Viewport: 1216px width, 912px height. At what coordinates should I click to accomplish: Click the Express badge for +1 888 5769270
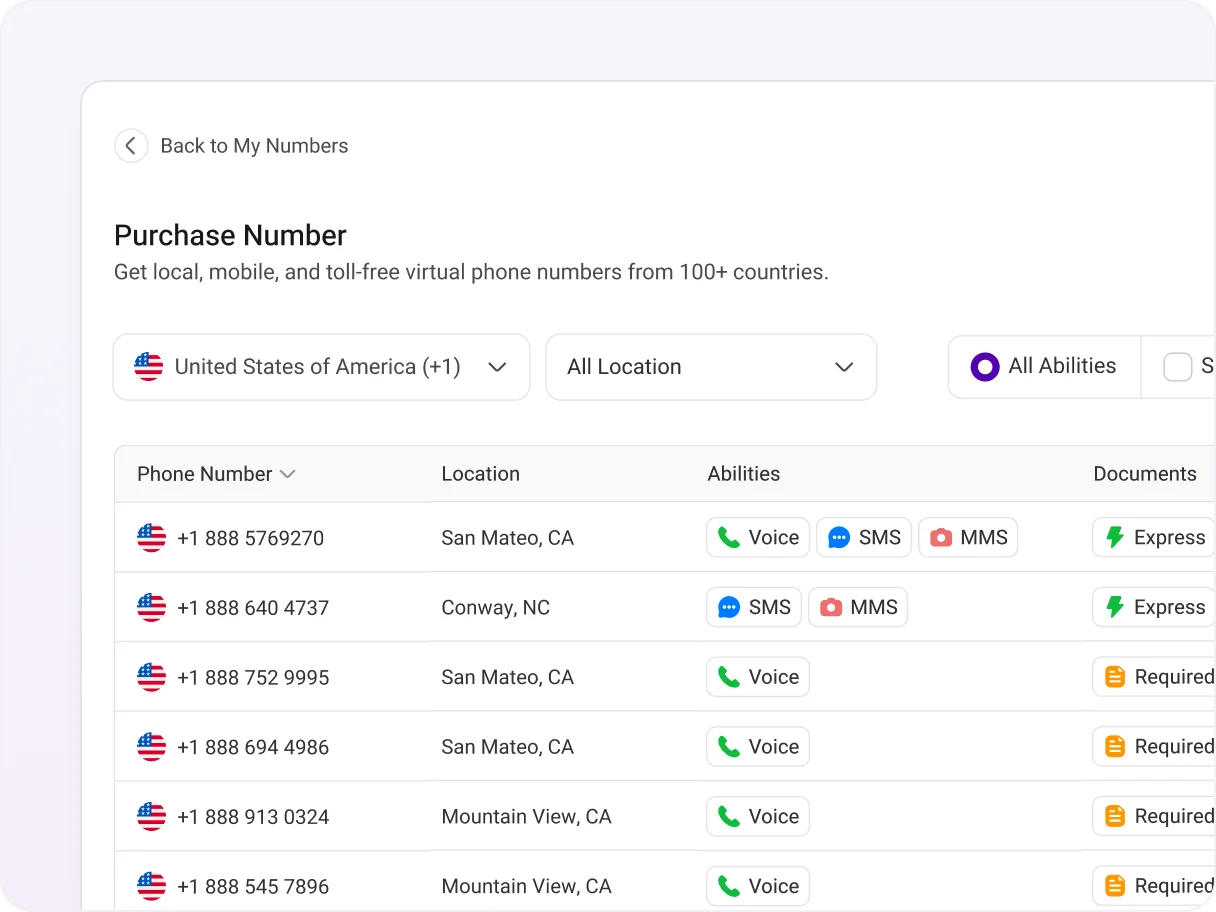pos(1154,537)
